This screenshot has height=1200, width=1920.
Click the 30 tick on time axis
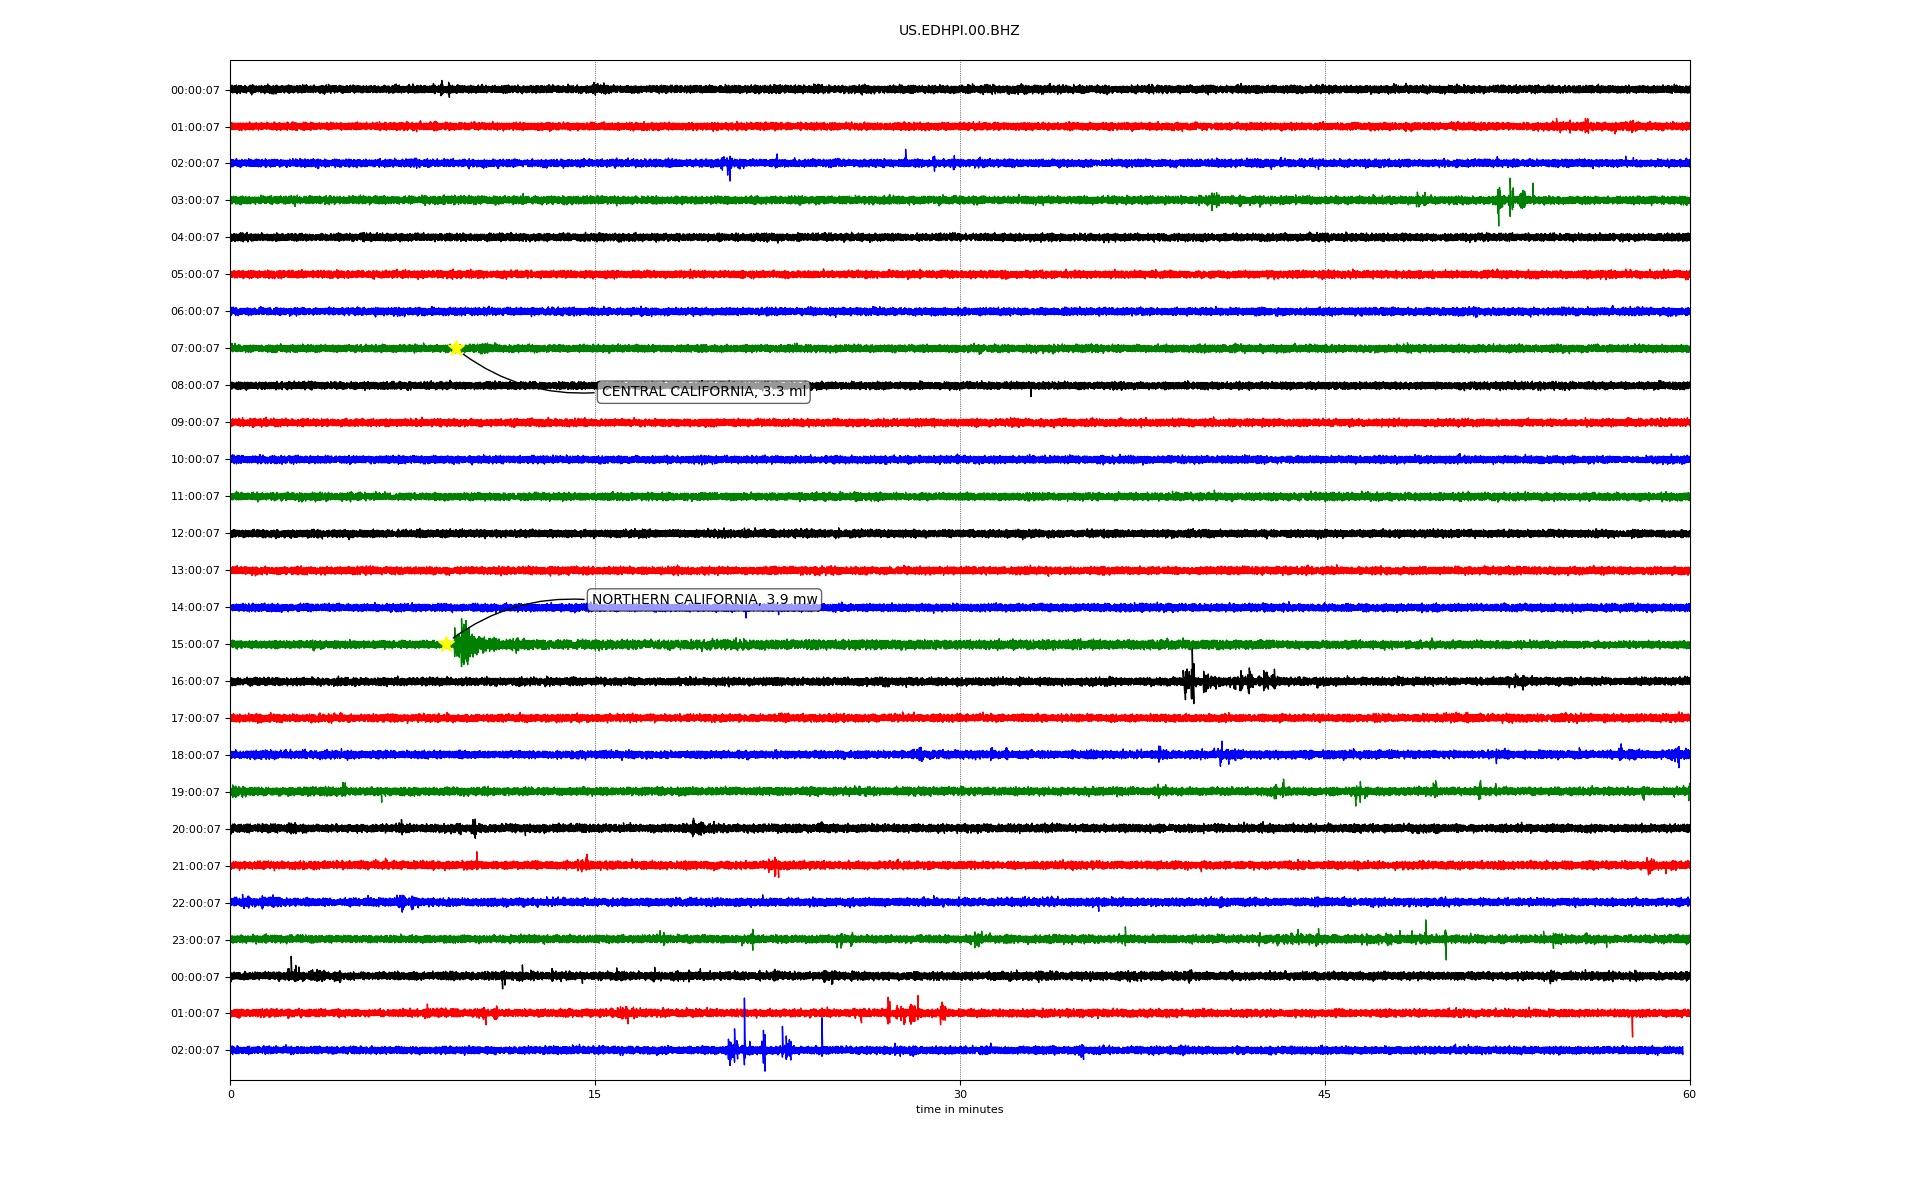[x=960, y=1094]
